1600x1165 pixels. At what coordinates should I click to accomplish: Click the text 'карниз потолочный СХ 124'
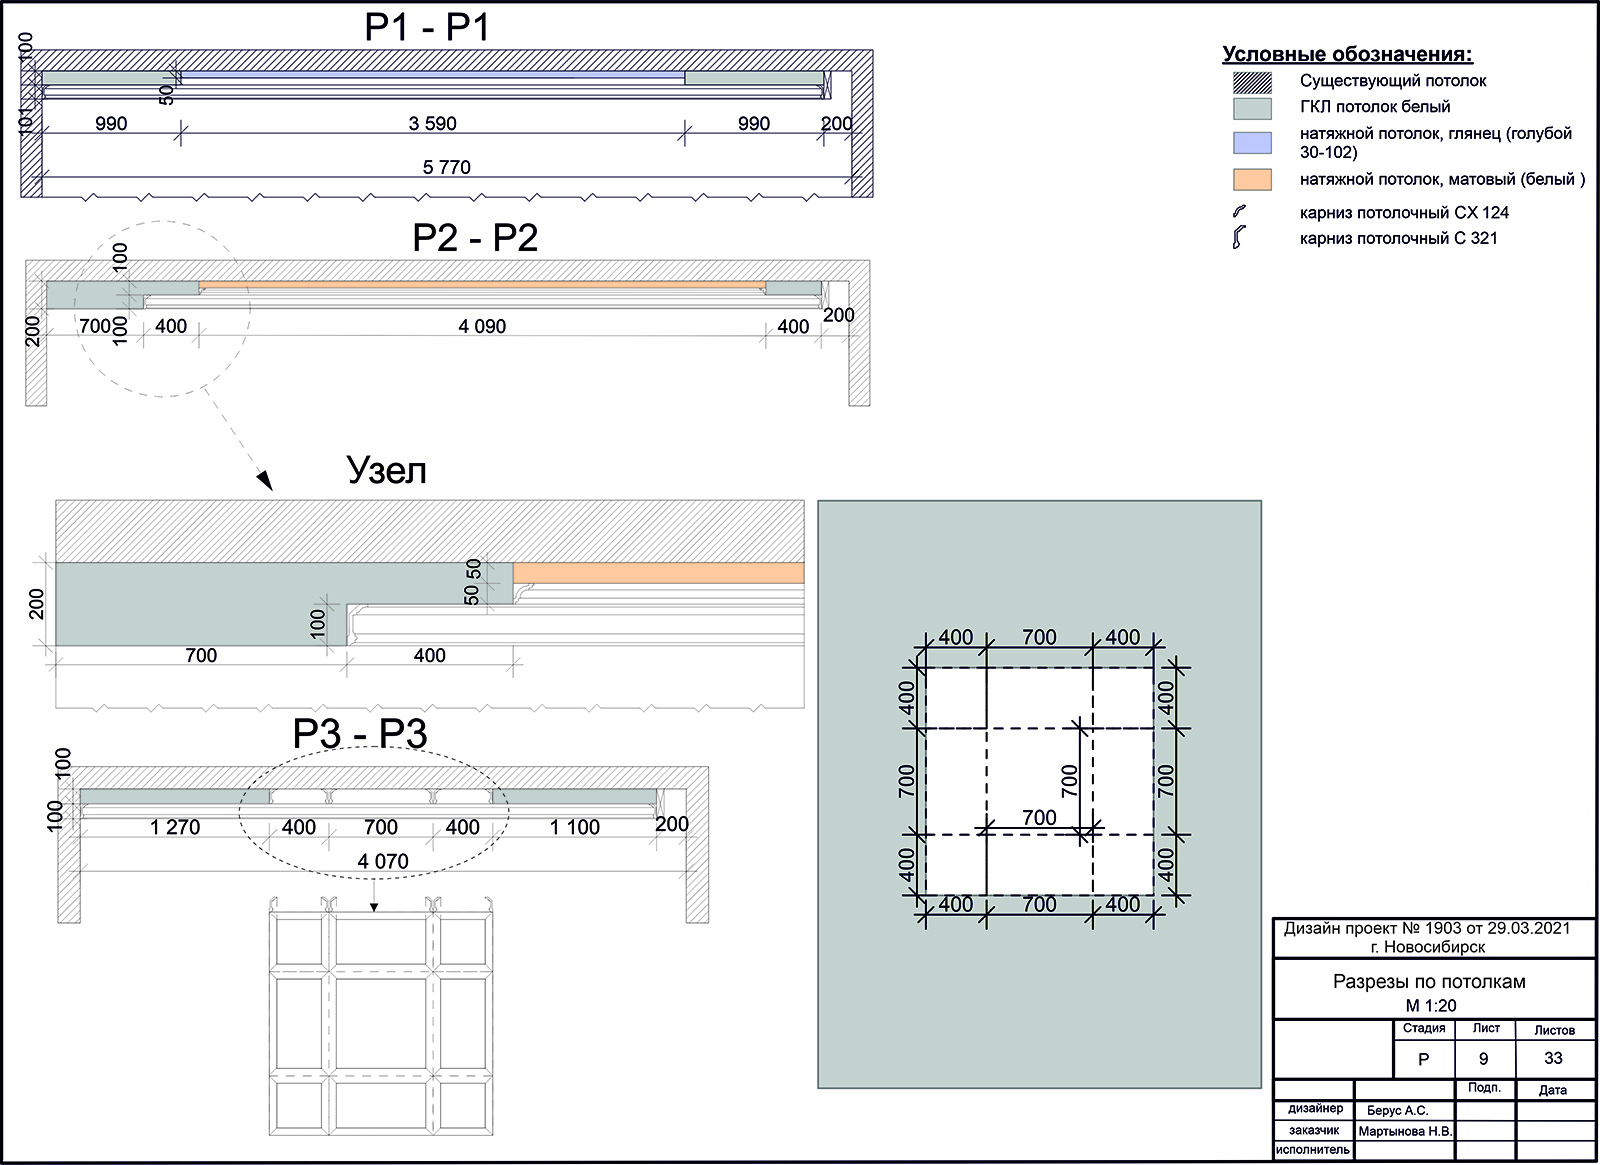[x=1404, y=212]
